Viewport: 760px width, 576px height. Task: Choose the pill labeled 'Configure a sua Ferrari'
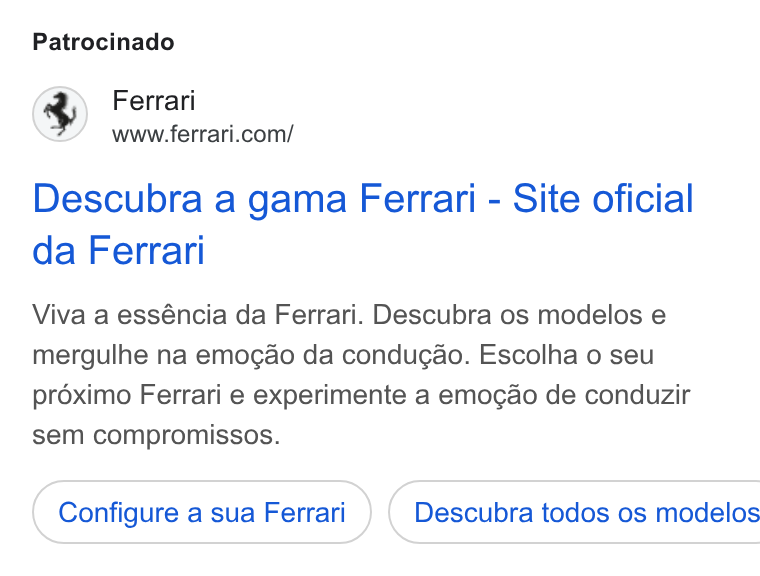[x=202, y=512]
